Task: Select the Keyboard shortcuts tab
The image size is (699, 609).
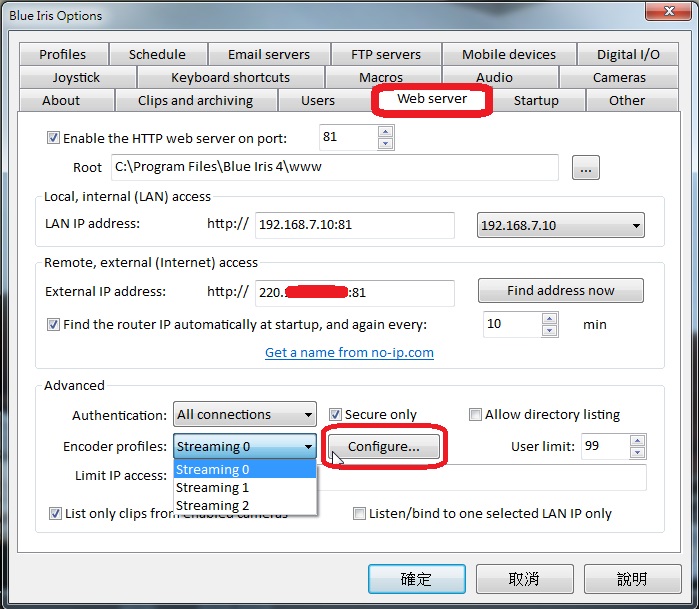Action: pyautogui.click(x=230, y=78)
